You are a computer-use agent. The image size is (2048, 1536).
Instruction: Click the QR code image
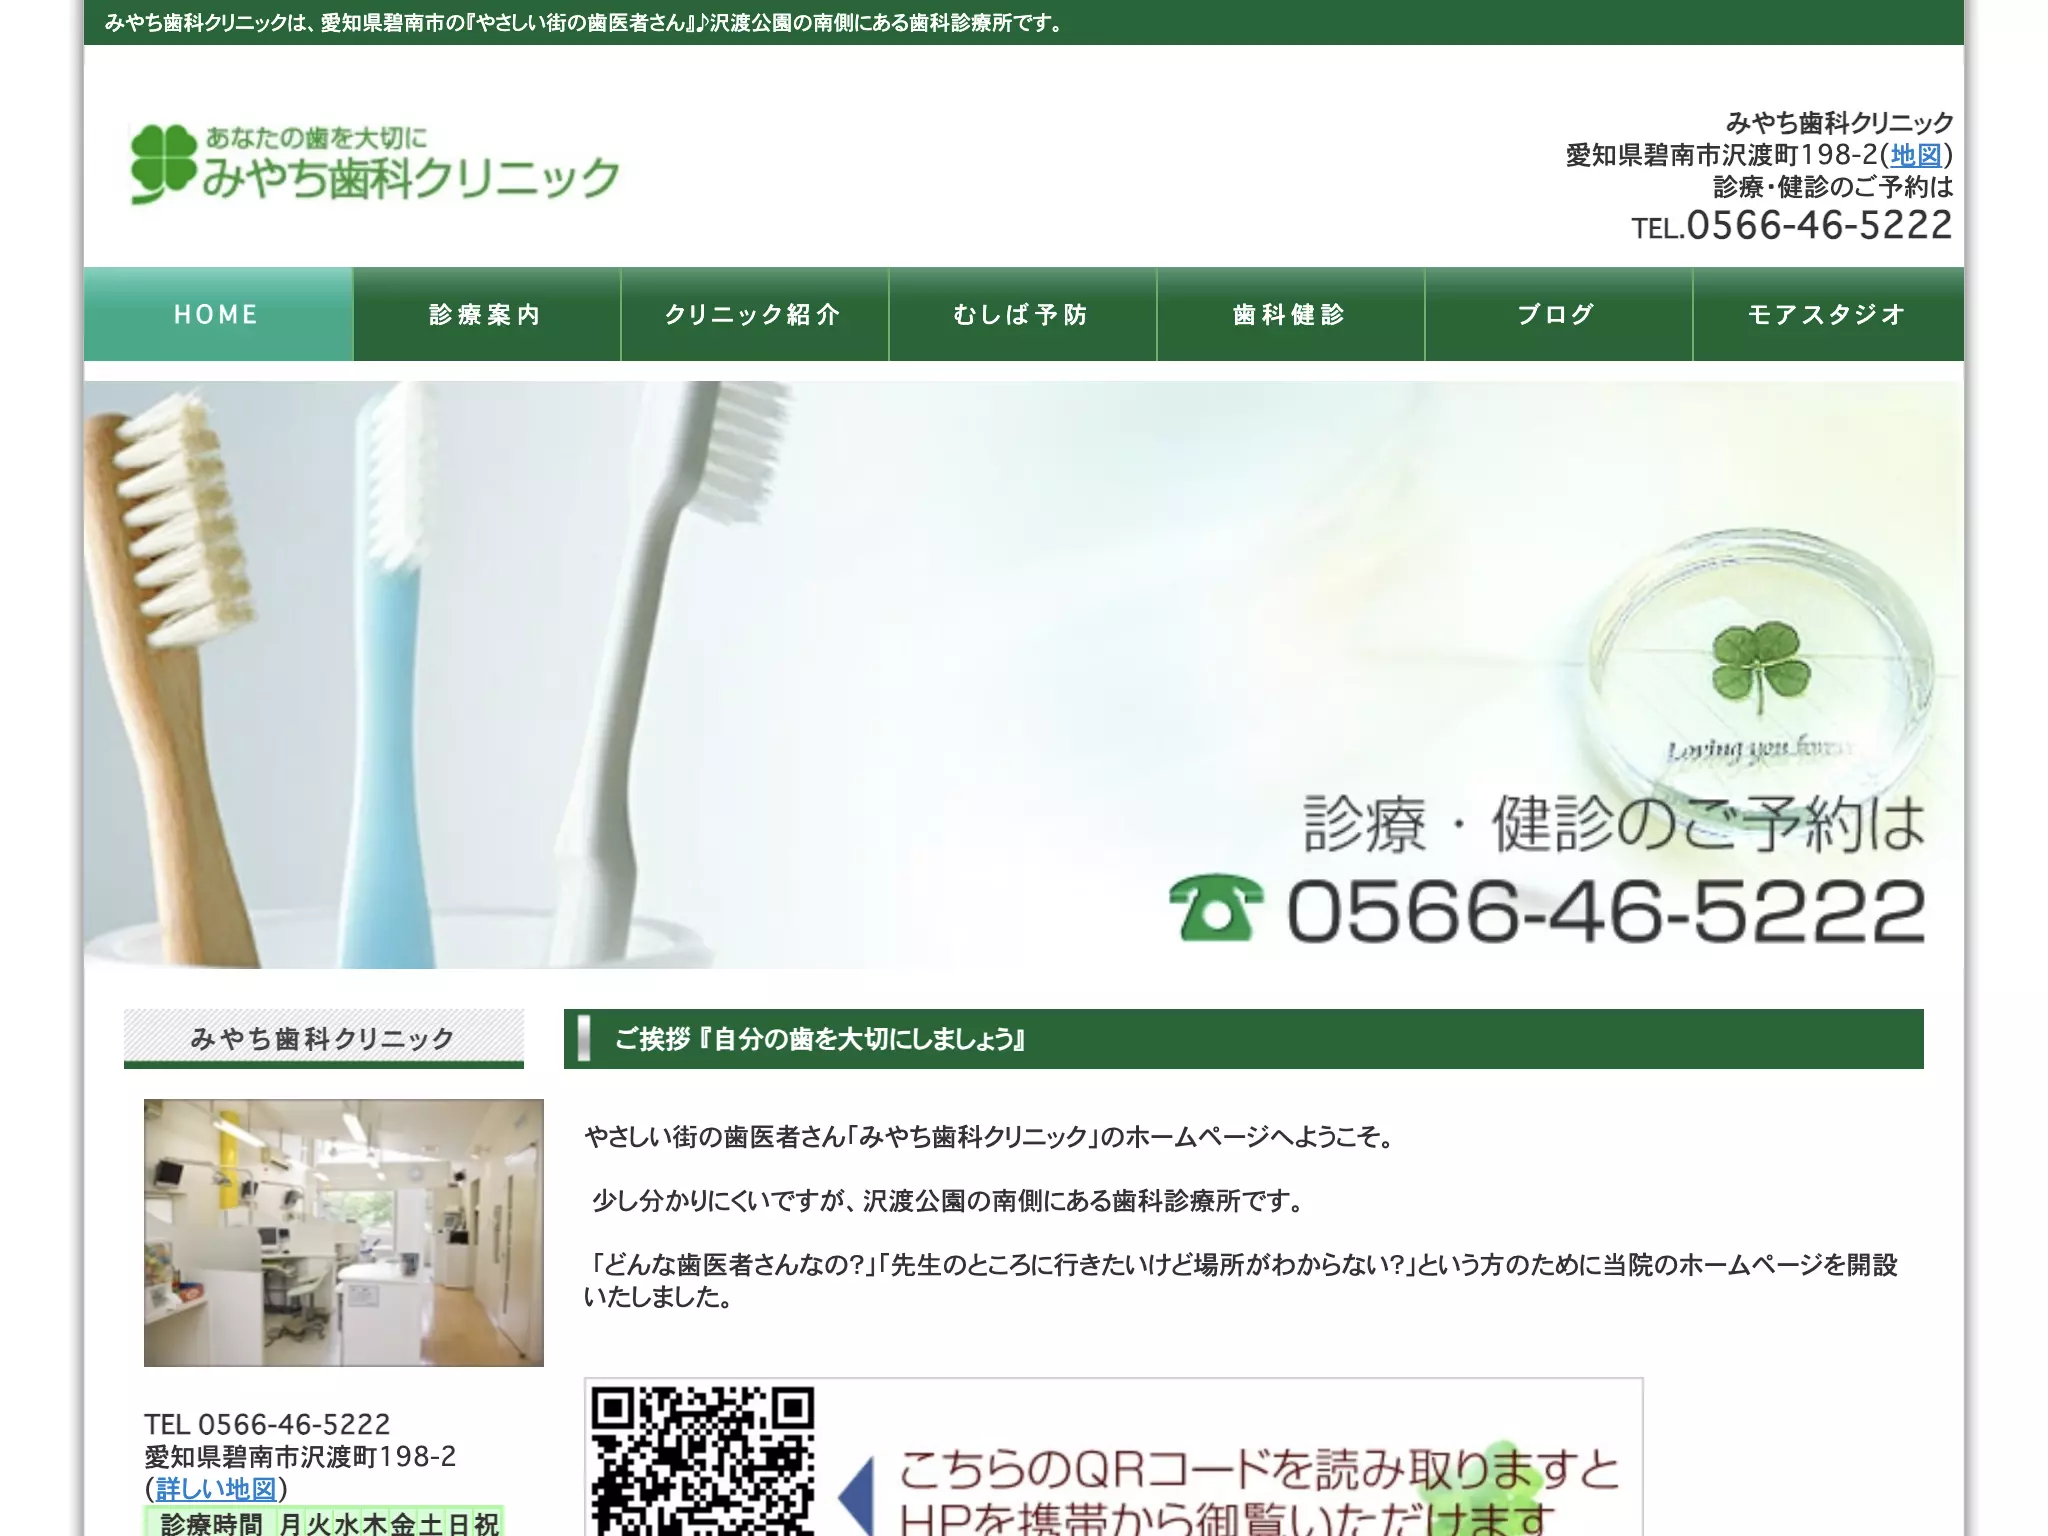(x=703, y=1461)
